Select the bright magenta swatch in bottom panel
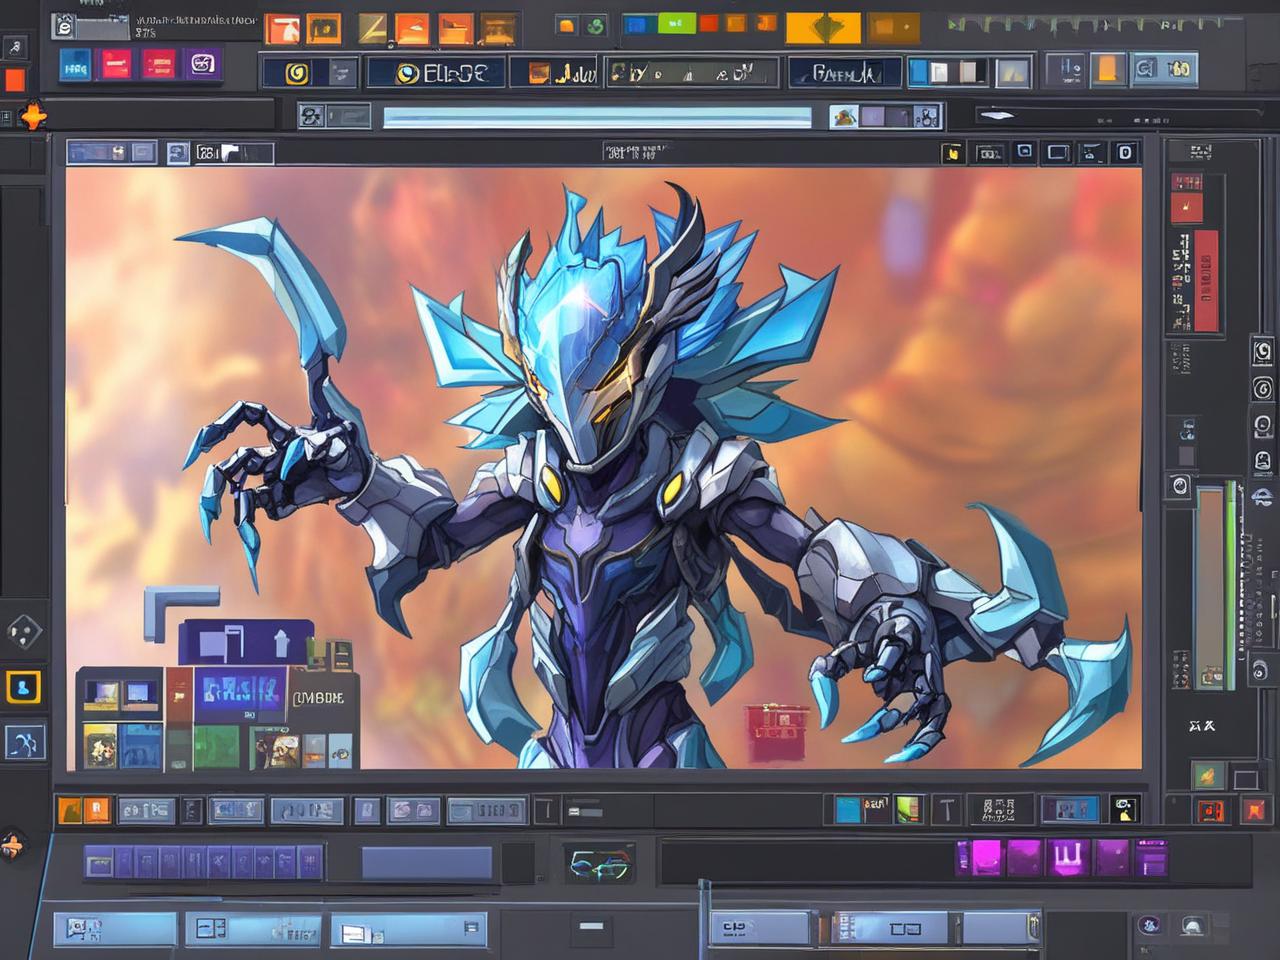The image size is (1280, 960). tap(1022, 857)
